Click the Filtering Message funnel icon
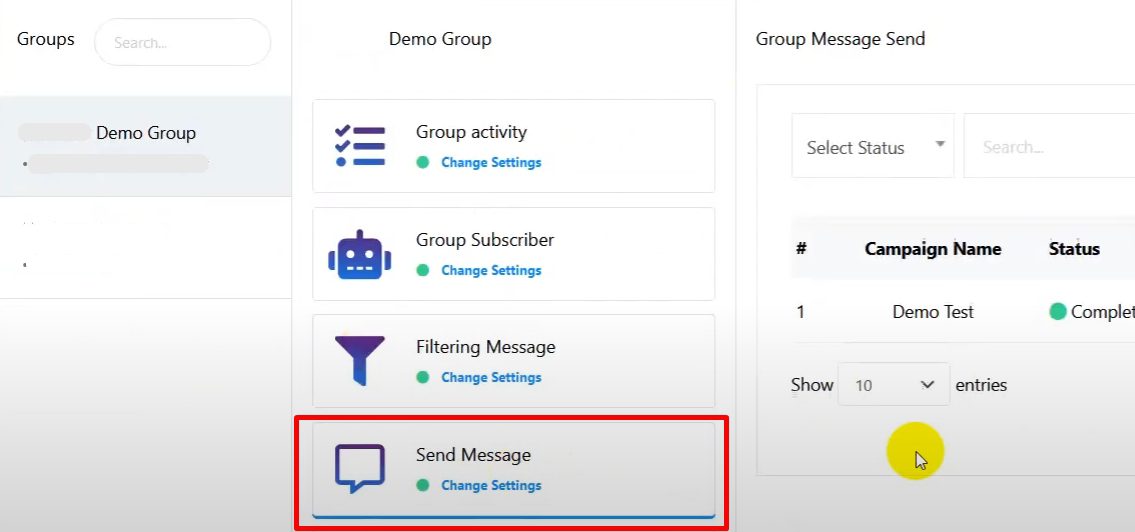The image size is (1135, 532). click(x=359, y=361)
